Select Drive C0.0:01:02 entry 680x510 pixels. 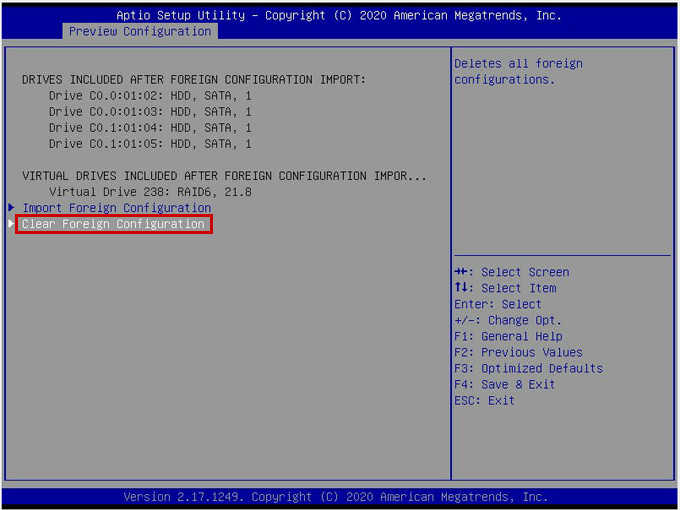tap(149, 96)
